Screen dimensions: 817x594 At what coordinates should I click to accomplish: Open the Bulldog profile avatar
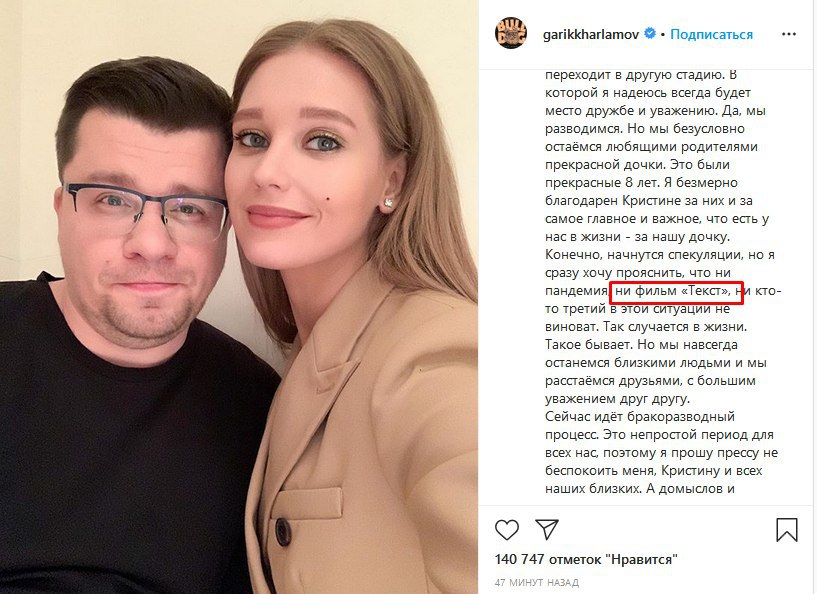pos(511,33)
